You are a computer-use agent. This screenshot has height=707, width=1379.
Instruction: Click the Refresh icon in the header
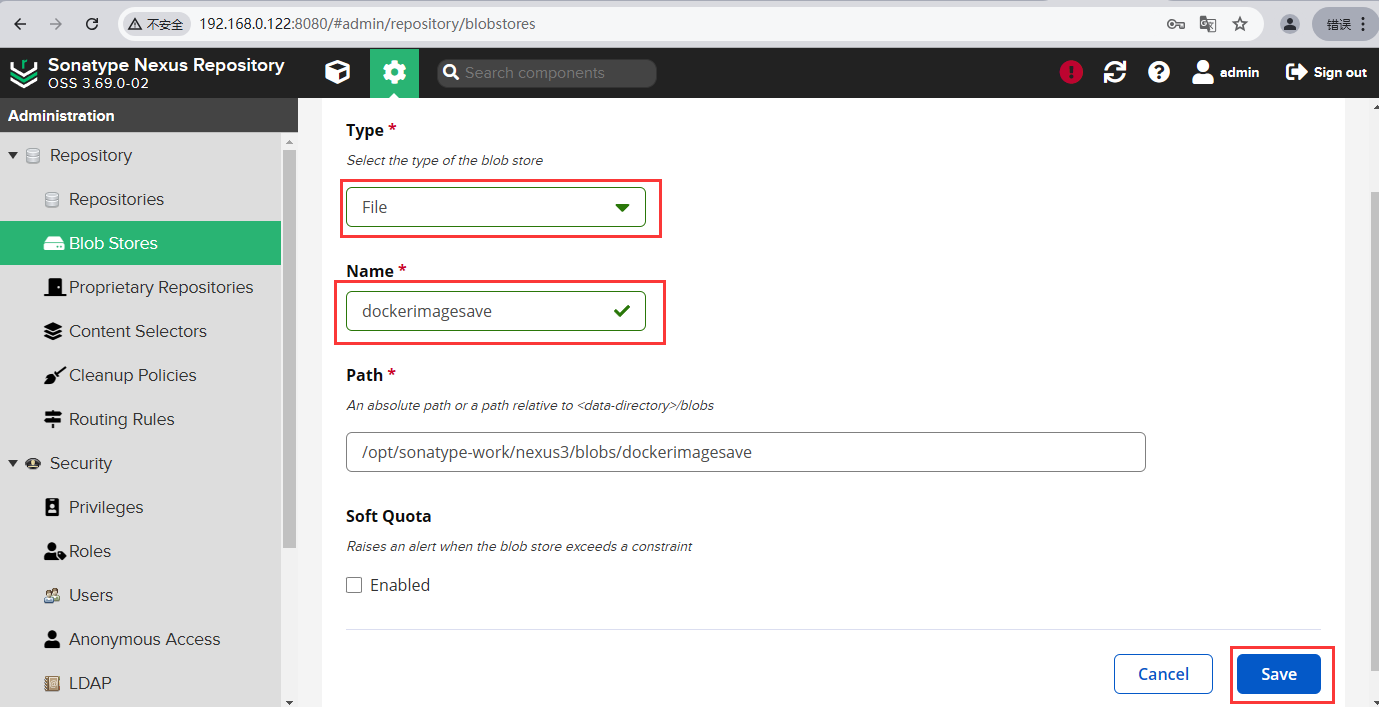(x=1115, y=72)
